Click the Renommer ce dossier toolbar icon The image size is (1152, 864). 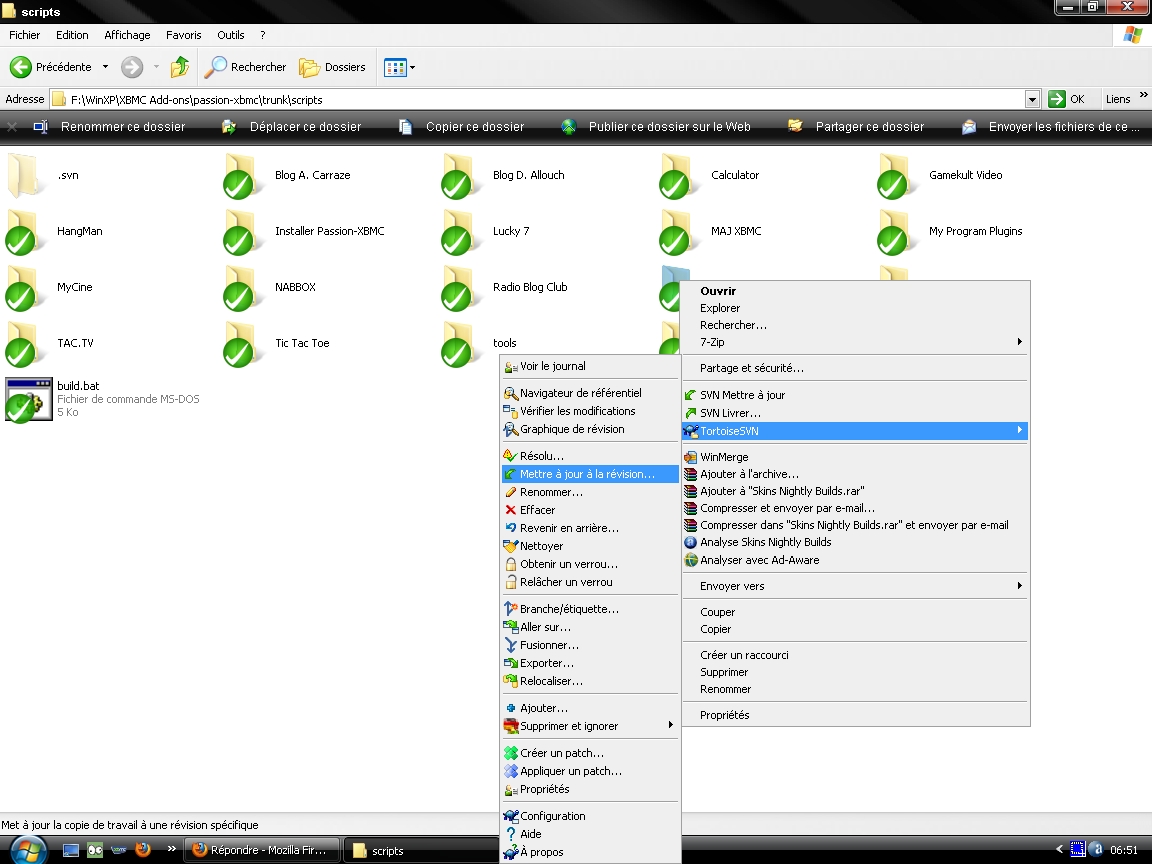[41, 127]
